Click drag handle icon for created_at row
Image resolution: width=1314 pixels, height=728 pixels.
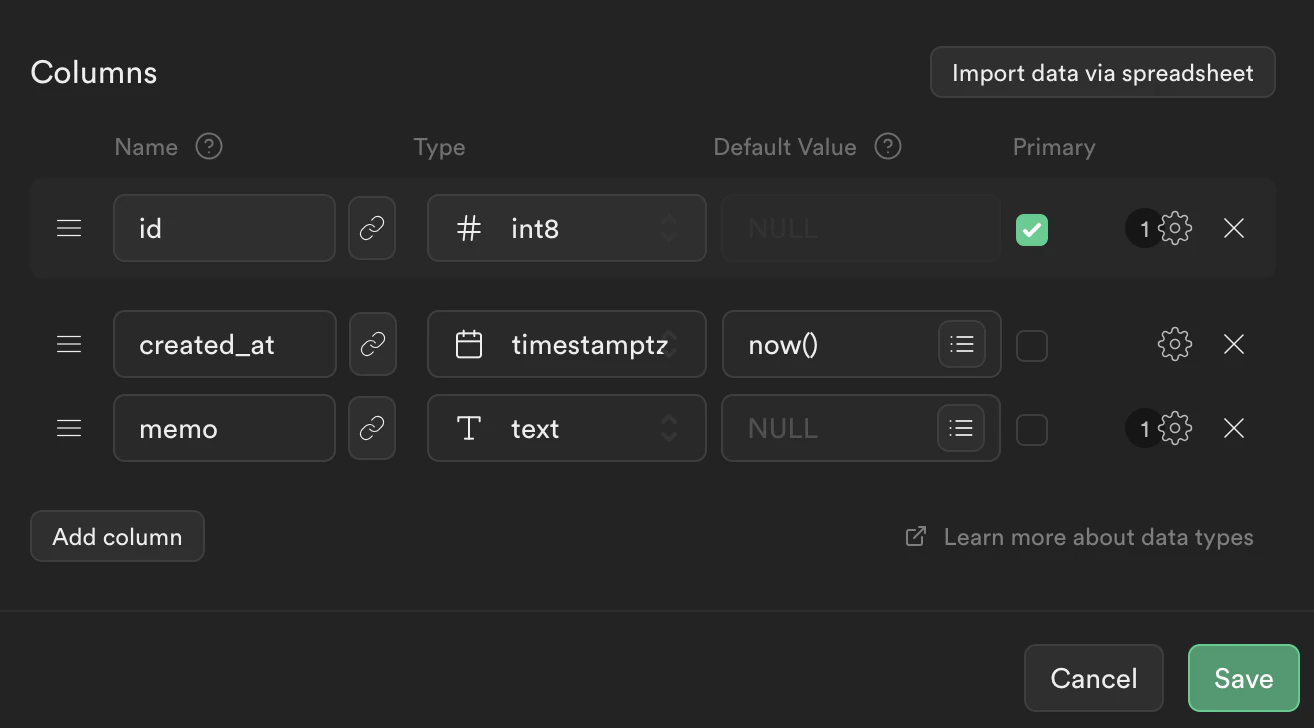(x=69, y=344)
